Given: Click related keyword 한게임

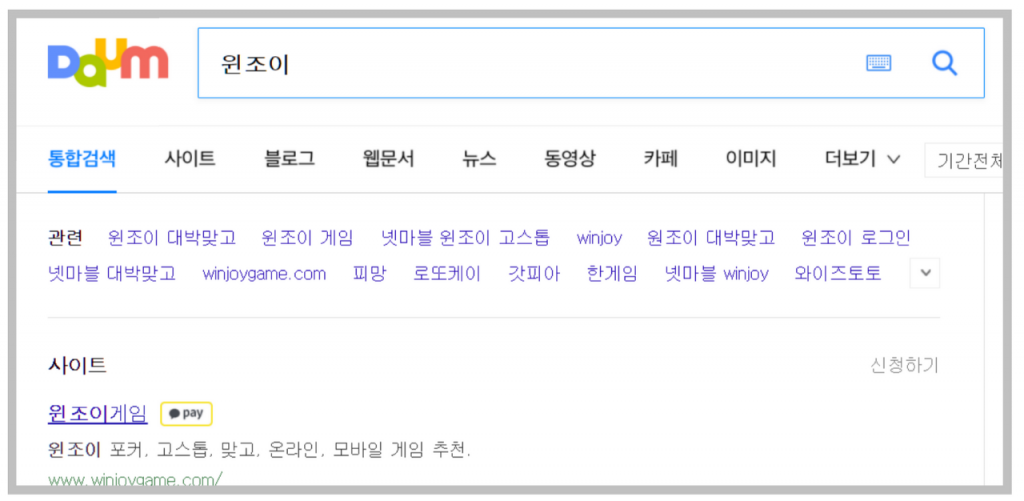Looking at the screenshot, I should [x=612, y=273].
